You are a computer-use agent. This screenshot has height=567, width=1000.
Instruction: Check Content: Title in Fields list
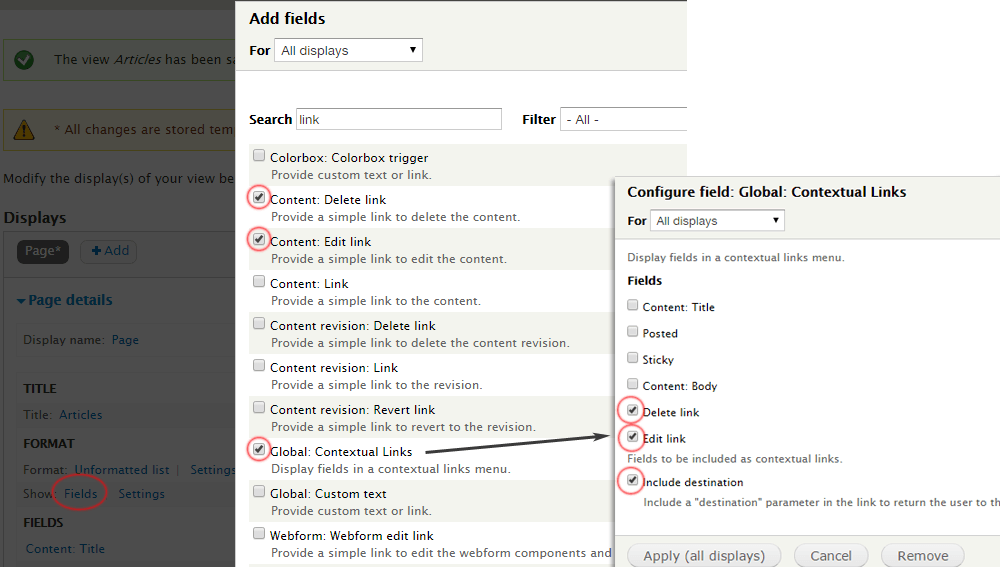coord(633,305)
